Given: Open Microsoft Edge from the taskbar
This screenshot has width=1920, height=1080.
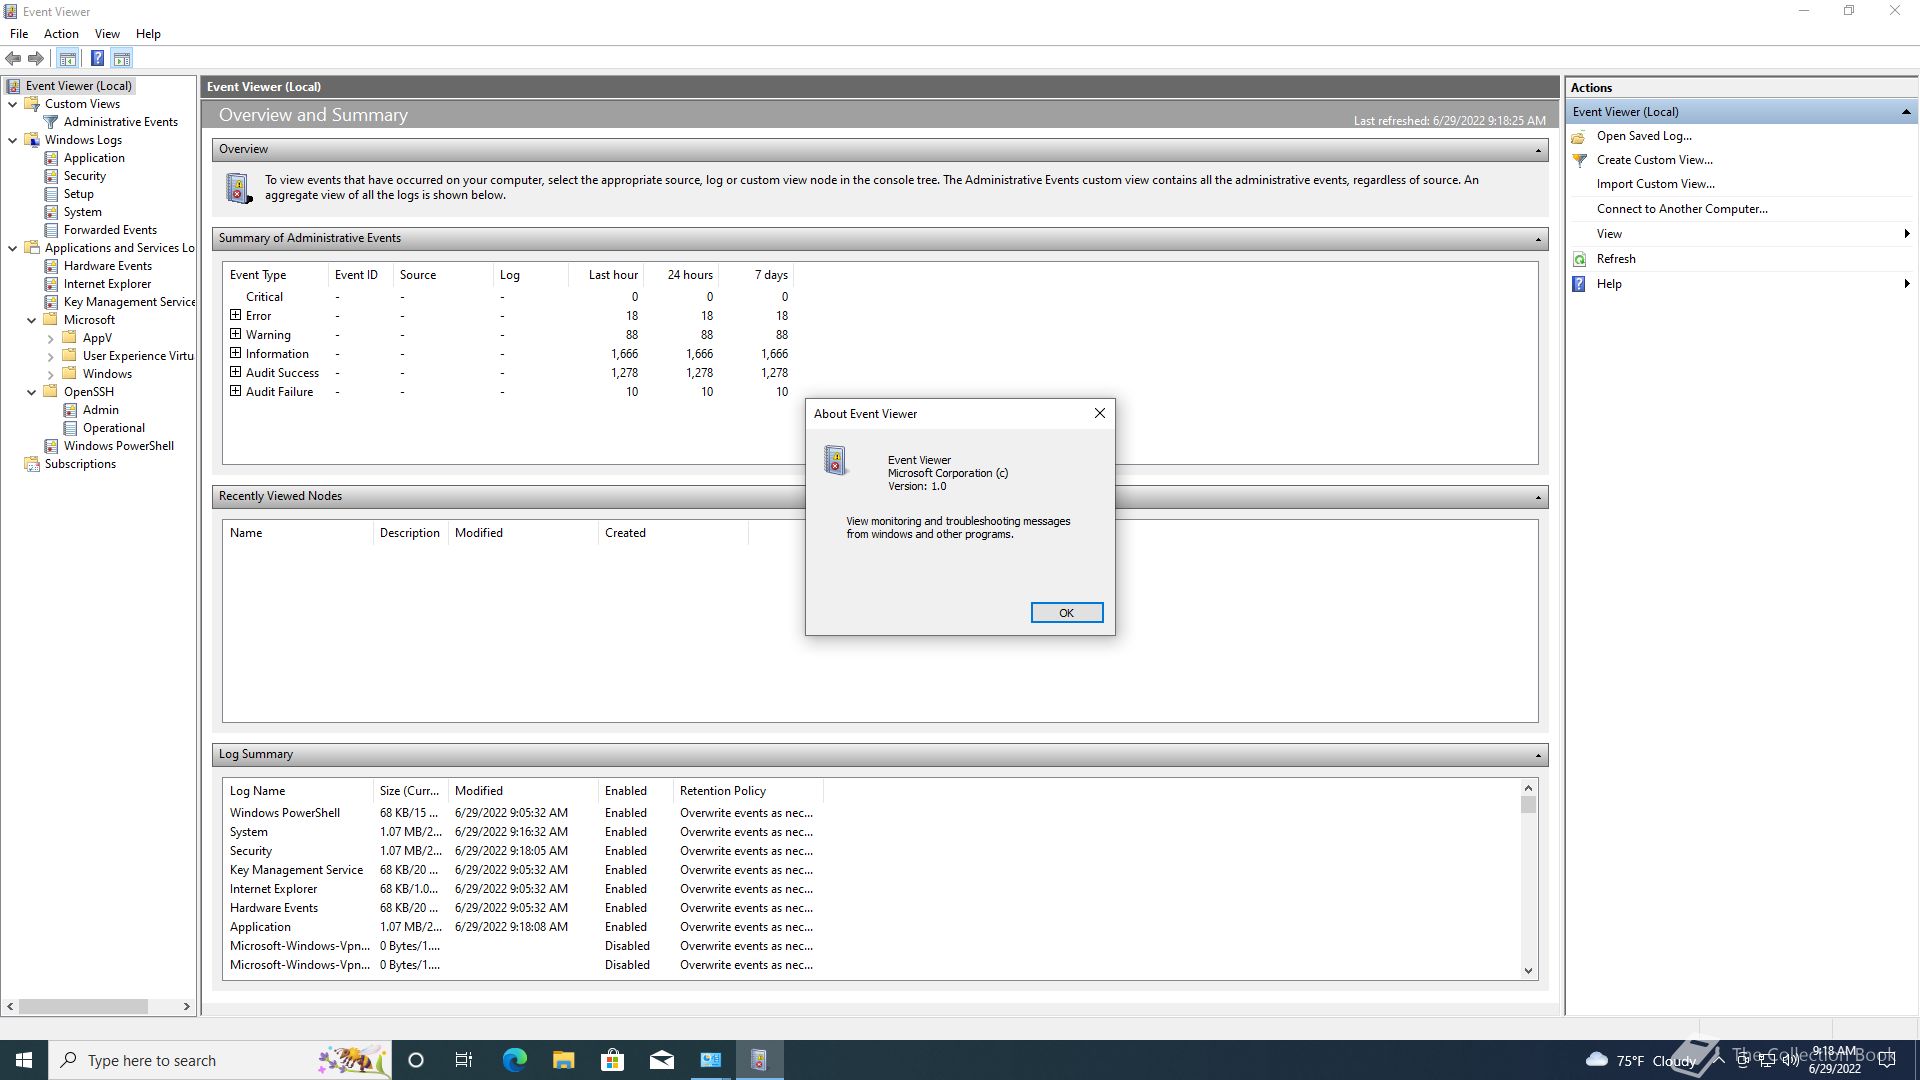Looking at the screenshot, I should [514, 1060].
